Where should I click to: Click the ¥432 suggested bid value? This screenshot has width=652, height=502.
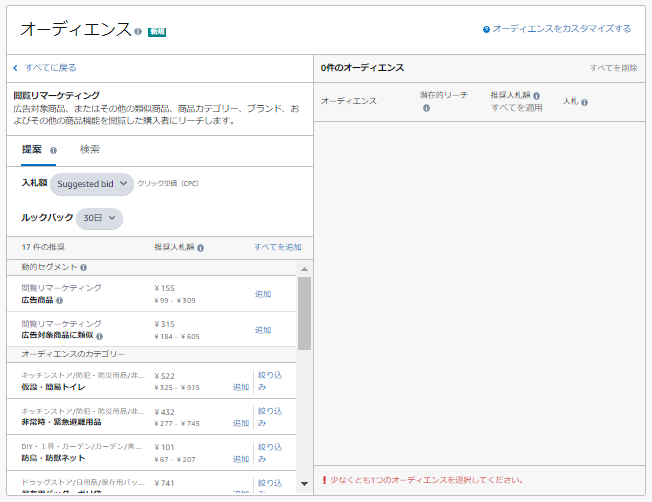point(165,412)
